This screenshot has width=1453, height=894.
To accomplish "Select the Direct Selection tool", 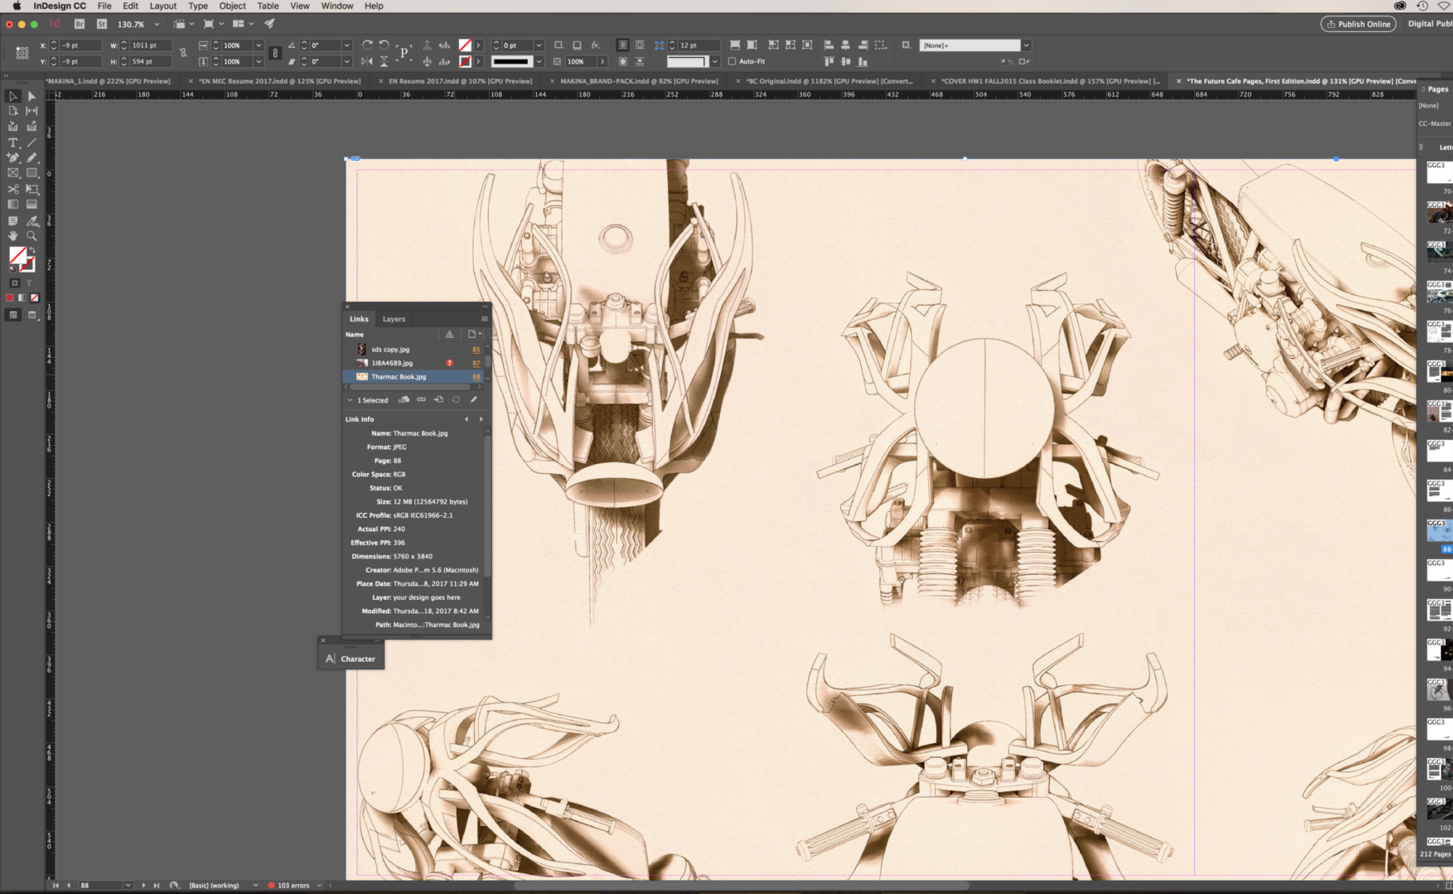I will click(x=31, y=96).
